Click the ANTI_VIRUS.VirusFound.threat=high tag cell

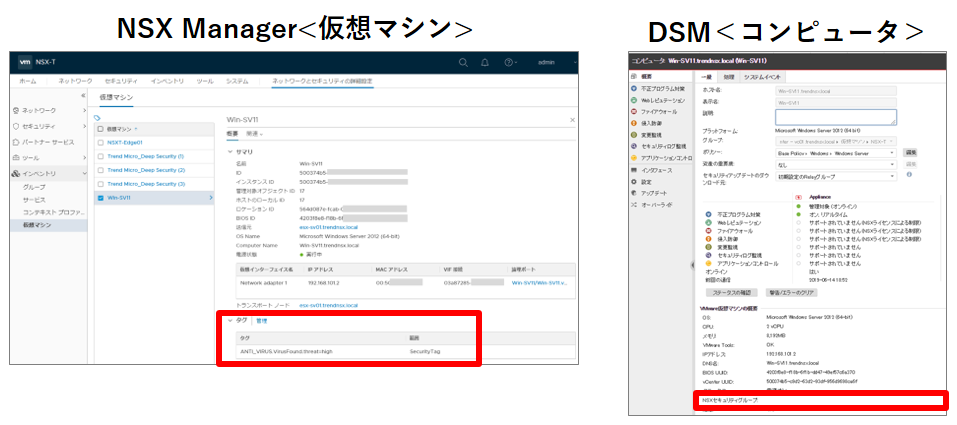pyautogui.click(x=286, y=351)
